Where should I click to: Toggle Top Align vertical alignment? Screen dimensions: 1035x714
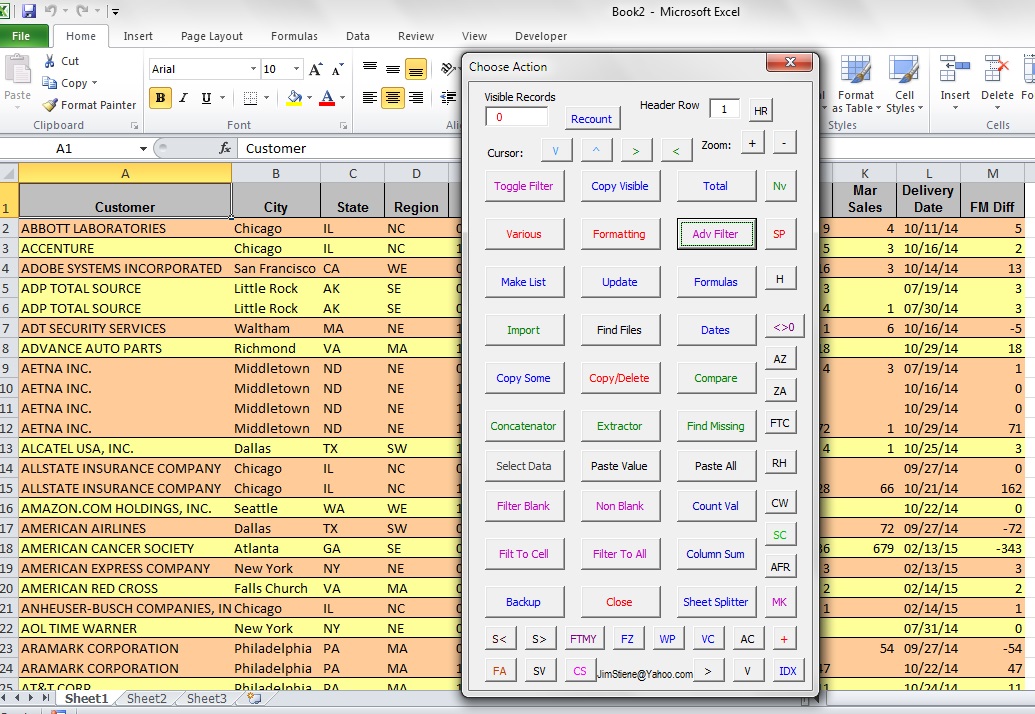[x=370, y=69]
